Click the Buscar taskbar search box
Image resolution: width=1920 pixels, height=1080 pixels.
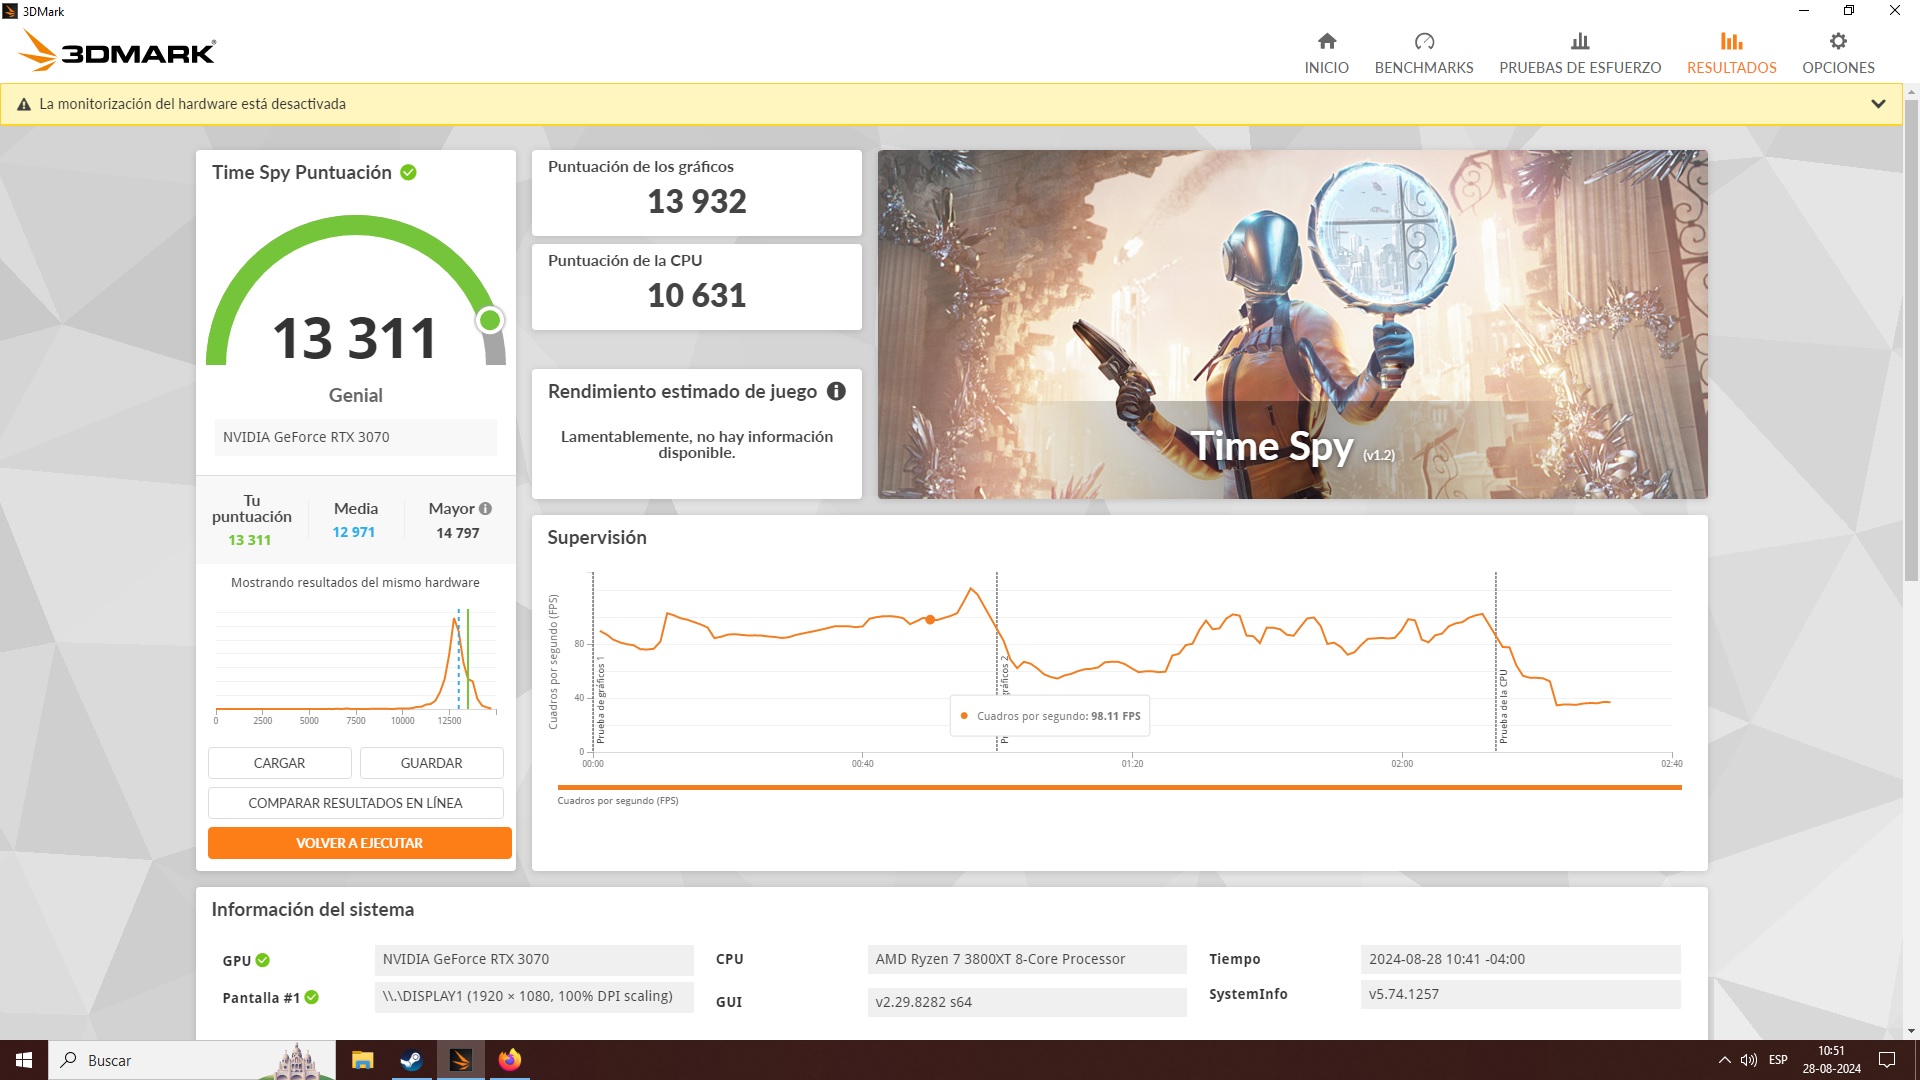pos(192,1060)
